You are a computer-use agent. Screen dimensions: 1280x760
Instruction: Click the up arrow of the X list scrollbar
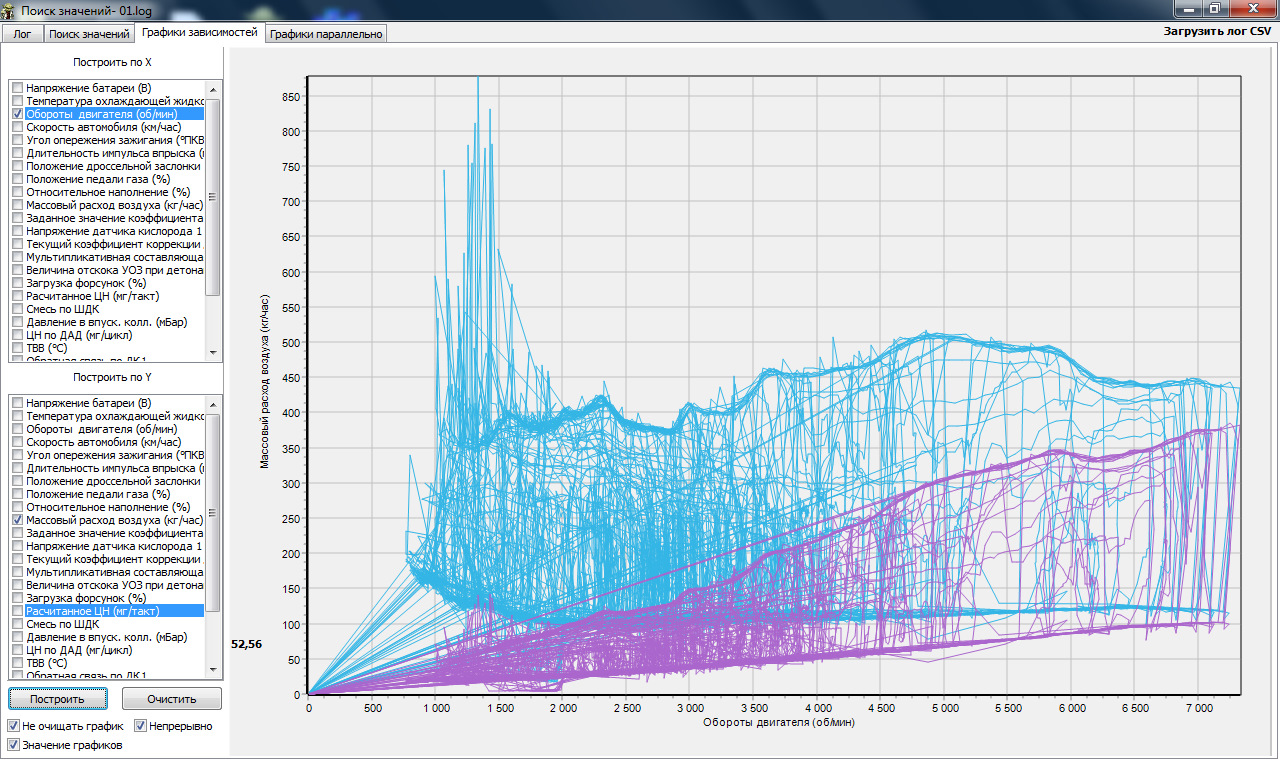coord(213,88)
